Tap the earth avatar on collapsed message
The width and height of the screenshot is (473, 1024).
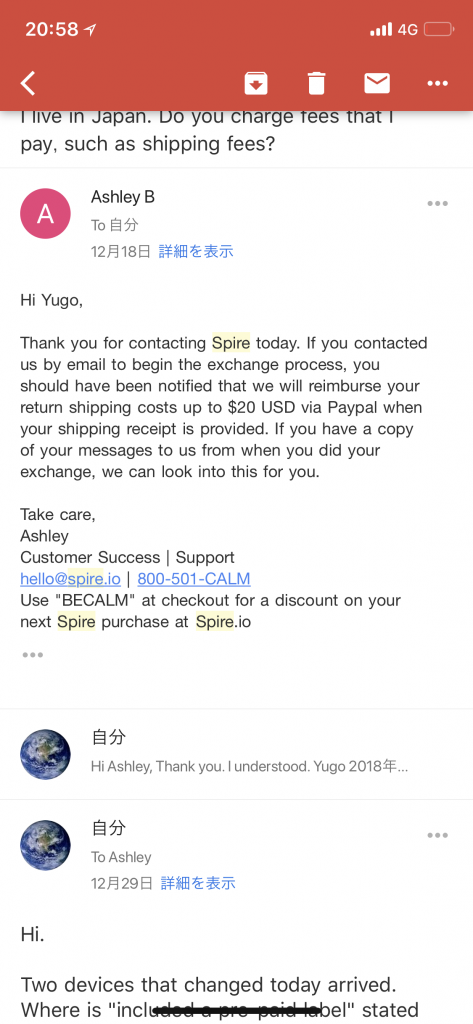(x=45, y=754)
